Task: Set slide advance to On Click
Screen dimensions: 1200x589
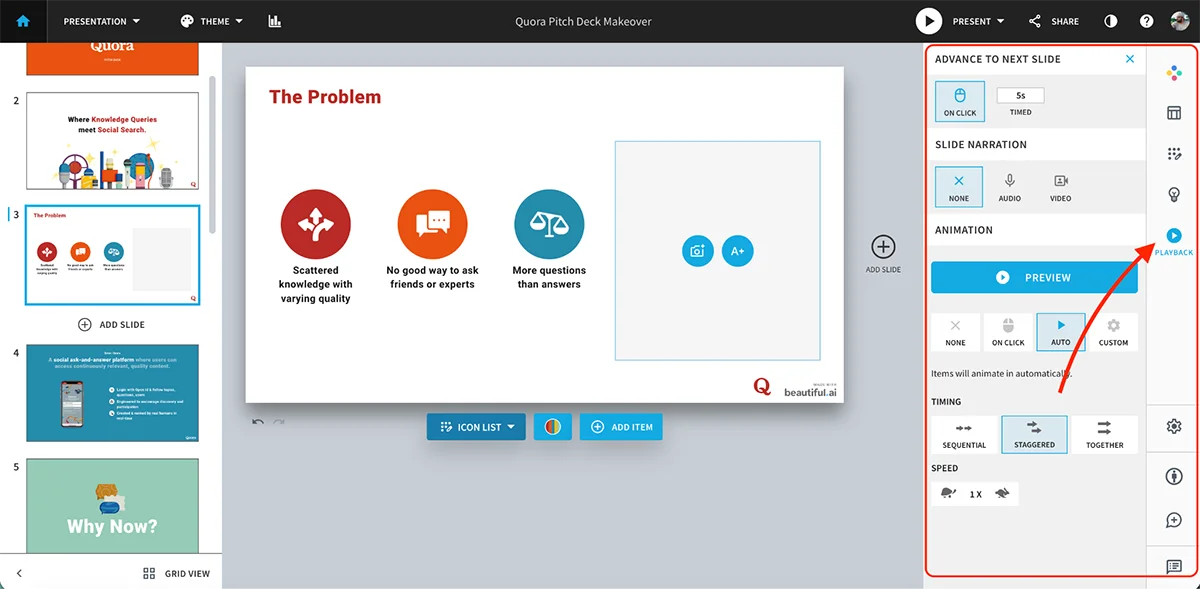Action: tap(960, 101)
